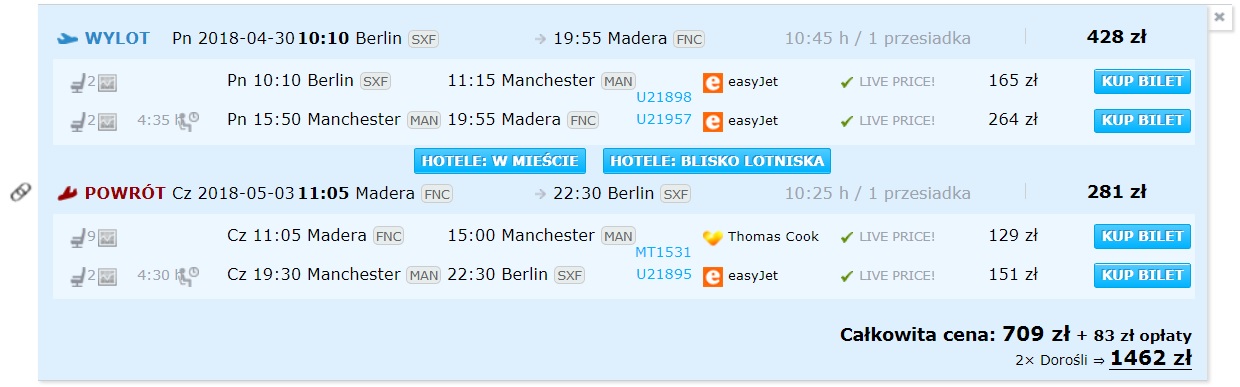Screen dimensions: 1240x387
Task: Open flight number MT1531 link
Action: coord(664,252)
